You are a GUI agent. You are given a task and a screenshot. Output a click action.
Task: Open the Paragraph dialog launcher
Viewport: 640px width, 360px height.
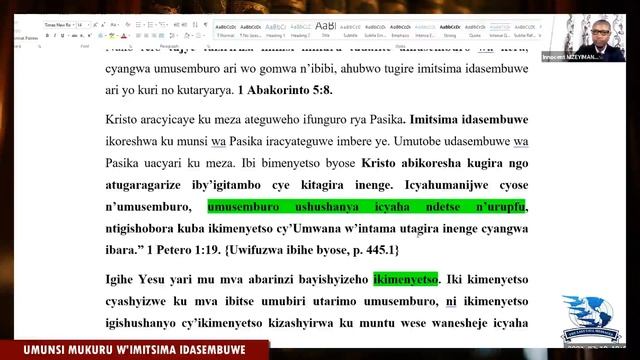tap(208, 47)
